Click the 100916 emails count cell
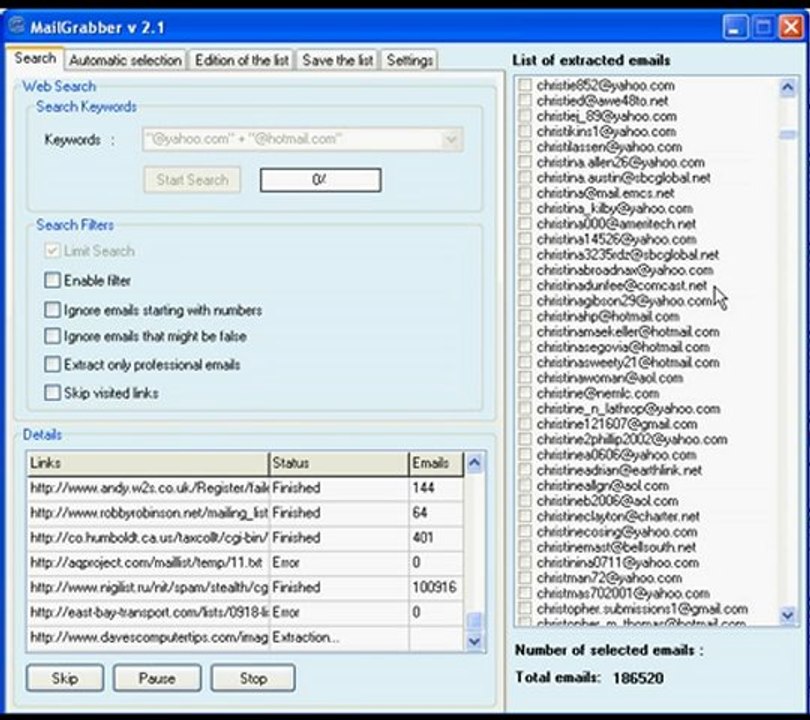This screenshot has width=810, height=720. point(436,587)
